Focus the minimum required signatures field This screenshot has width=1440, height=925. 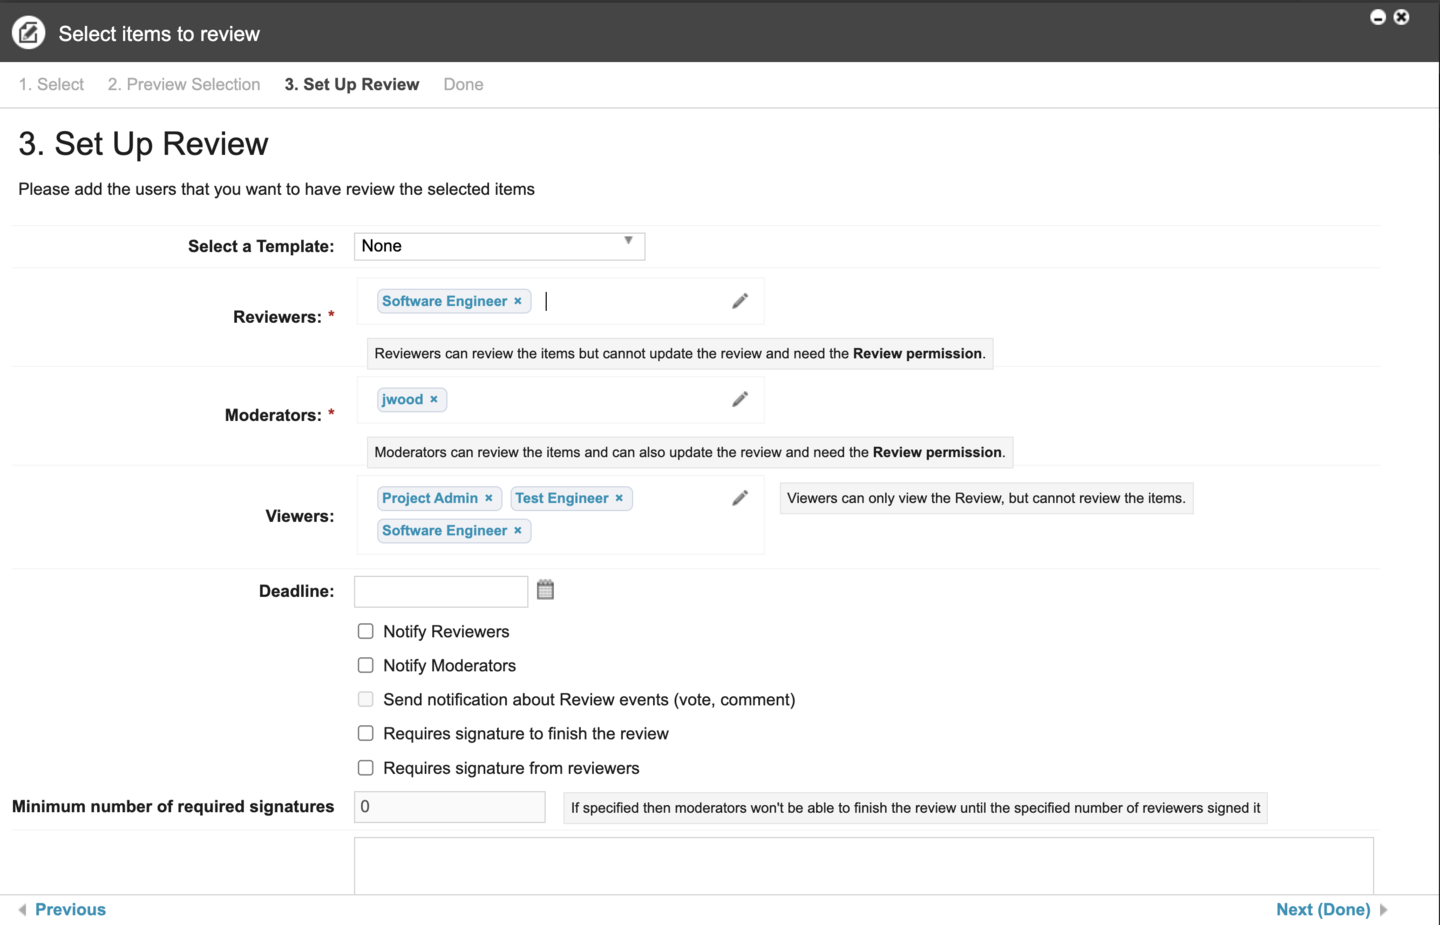click(449, 807)
